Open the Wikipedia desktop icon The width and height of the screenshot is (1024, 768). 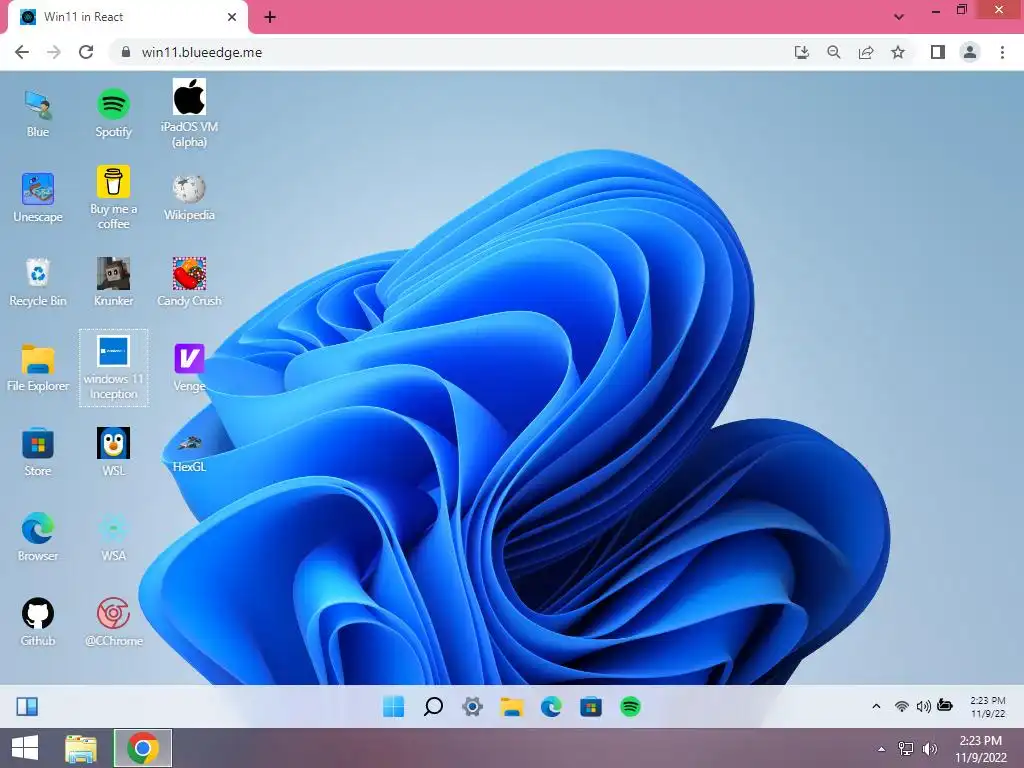[x=189, y=197]
